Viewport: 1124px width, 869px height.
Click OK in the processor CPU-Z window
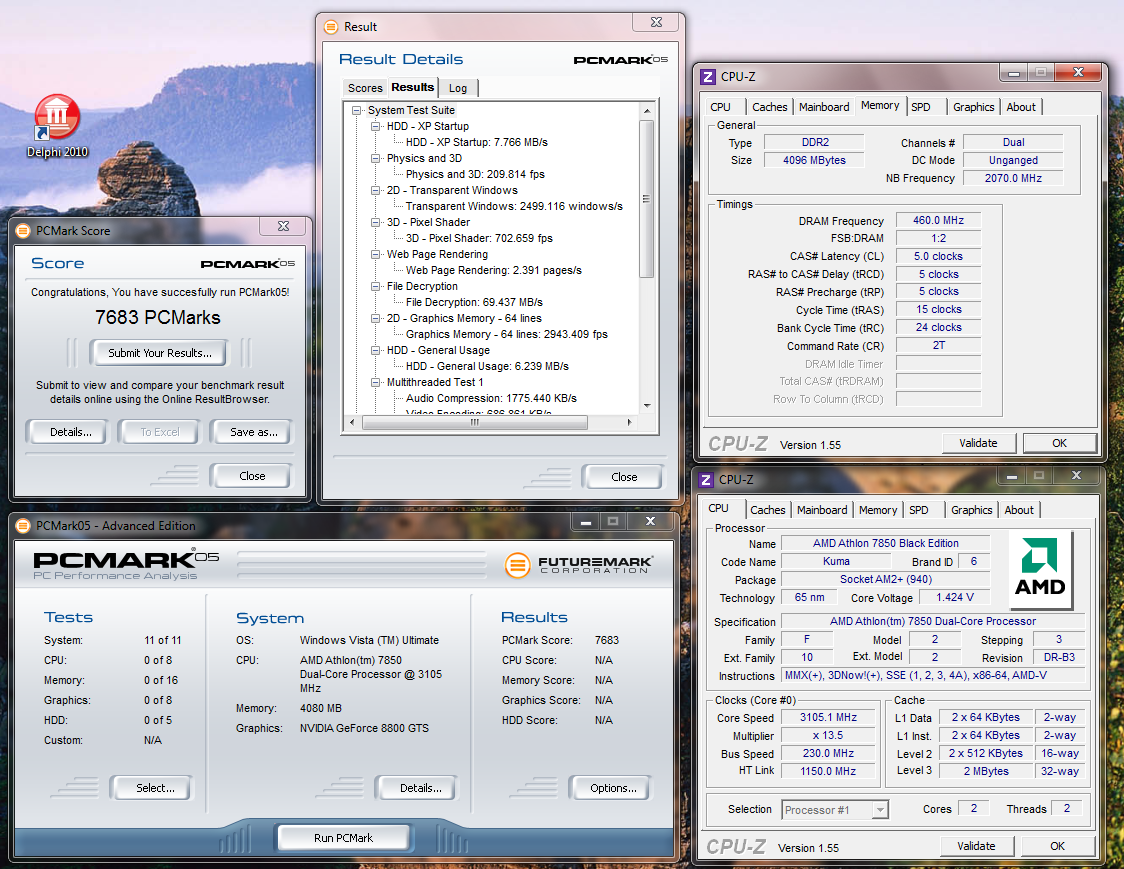point(1057,847)
